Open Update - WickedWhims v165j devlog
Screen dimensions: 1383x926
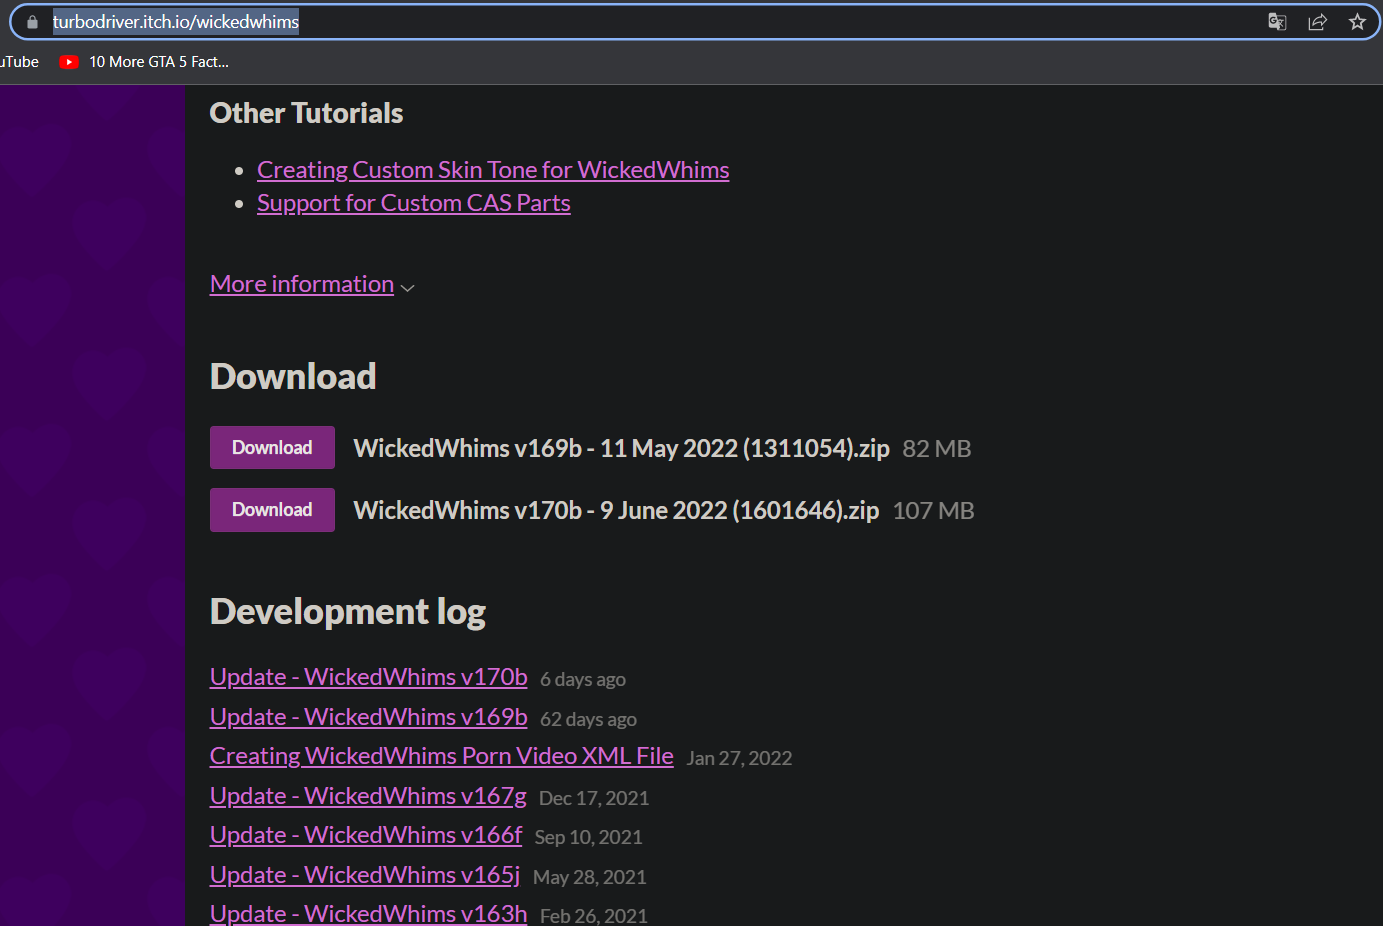365,875
